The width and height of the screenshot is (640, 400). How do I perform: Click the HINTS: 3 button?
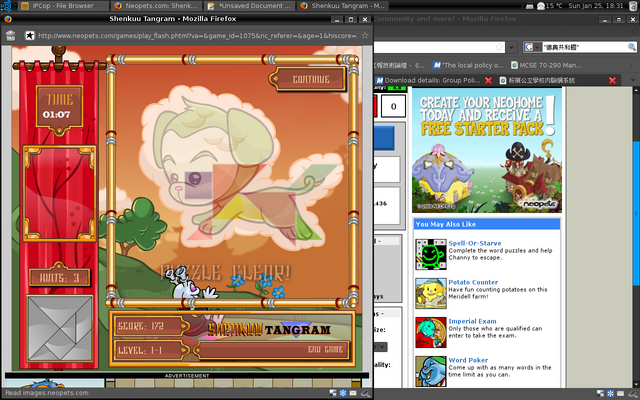point(60,278)
